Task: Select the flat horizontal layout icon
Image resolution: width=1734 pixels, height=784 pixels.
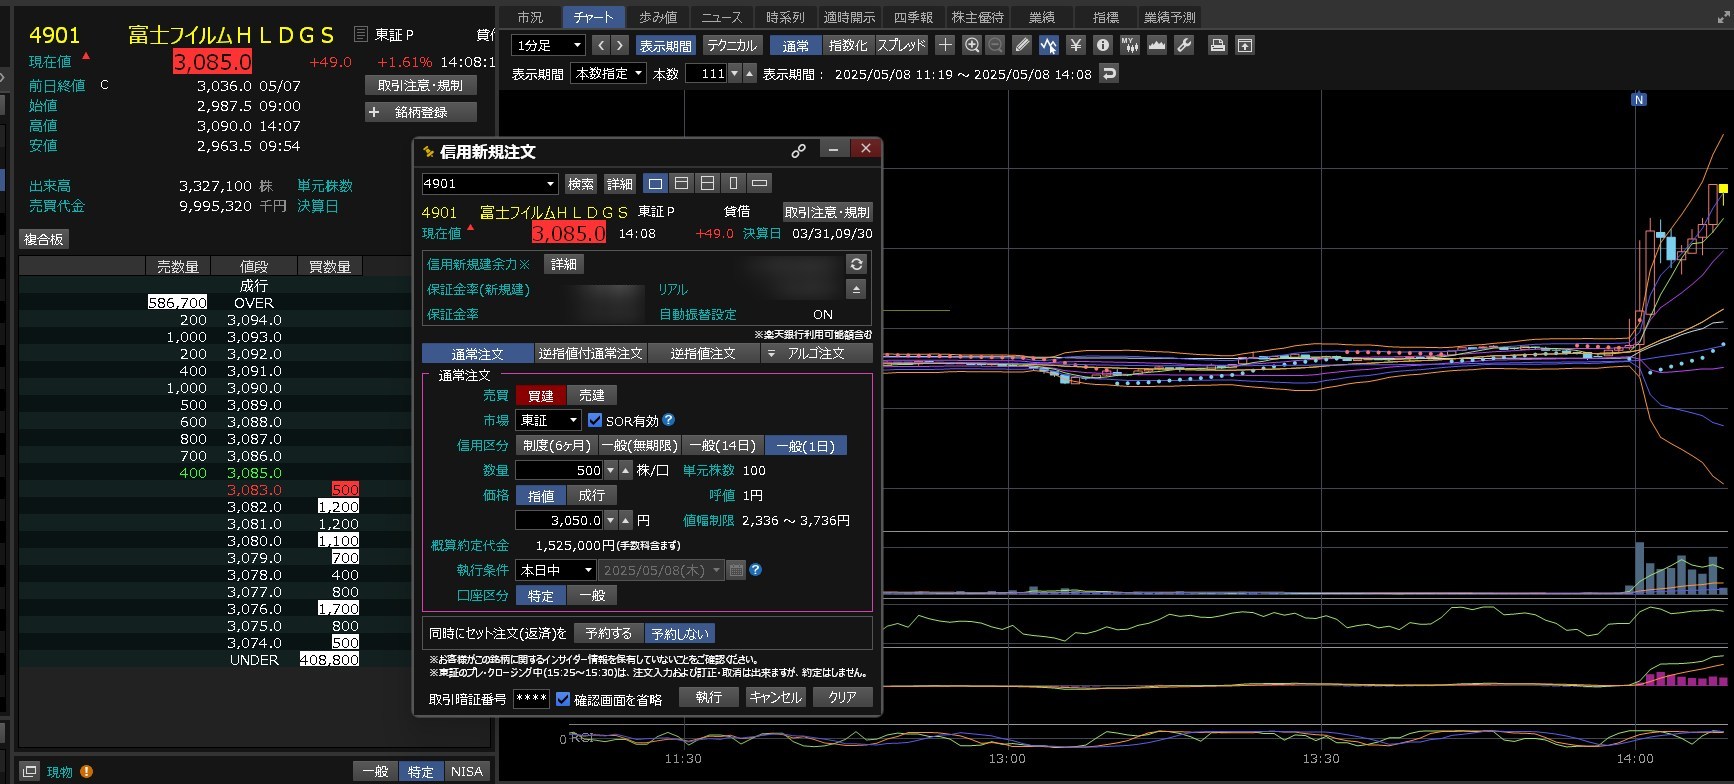Action: (759, 183)
